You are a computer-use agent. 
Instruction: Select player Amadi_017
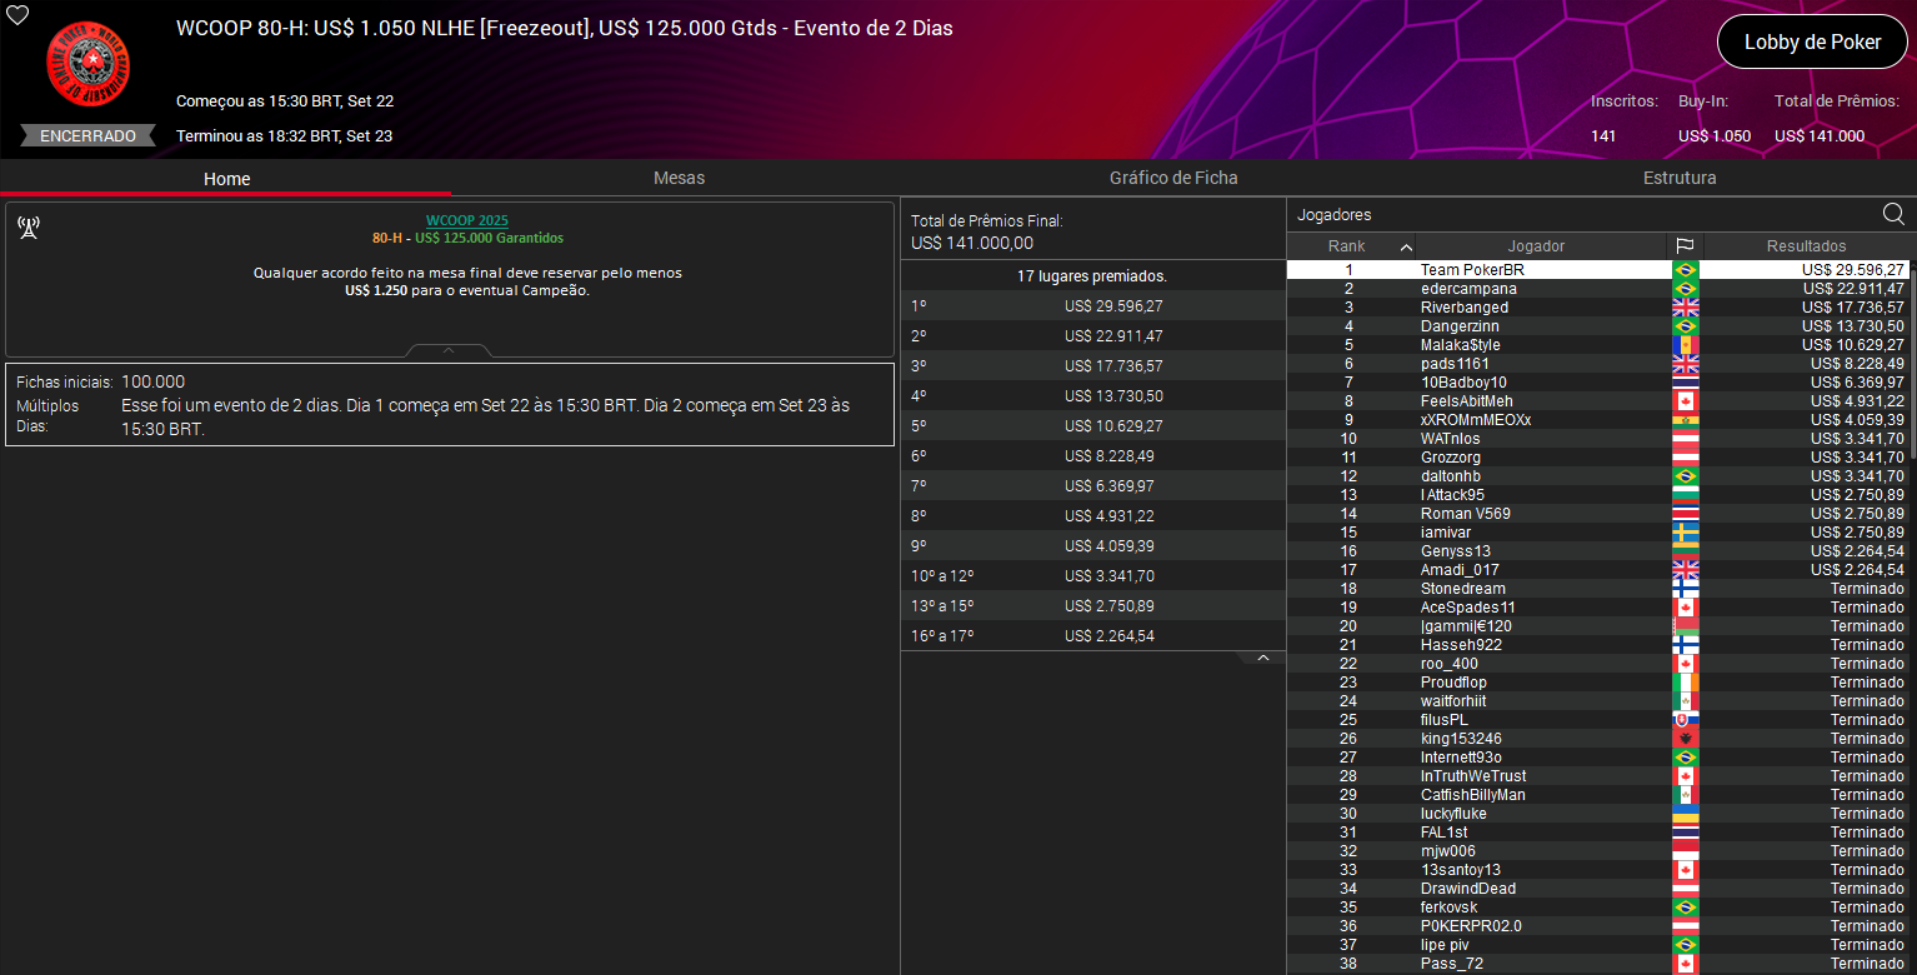pos(1597,570)
